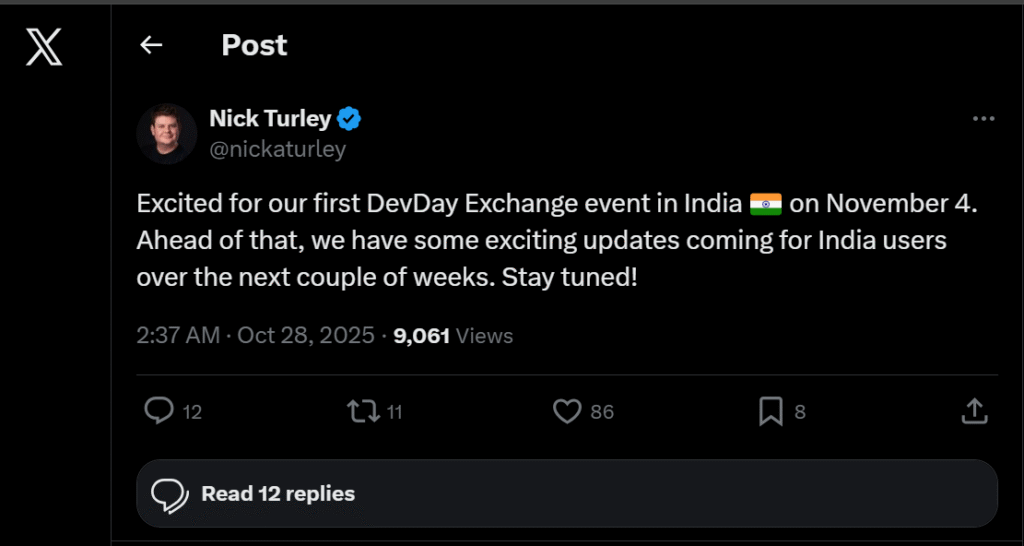This screenshot has height=546, width=1024.
Task: Like the post with the heart icon
Action: click(567, 411)
